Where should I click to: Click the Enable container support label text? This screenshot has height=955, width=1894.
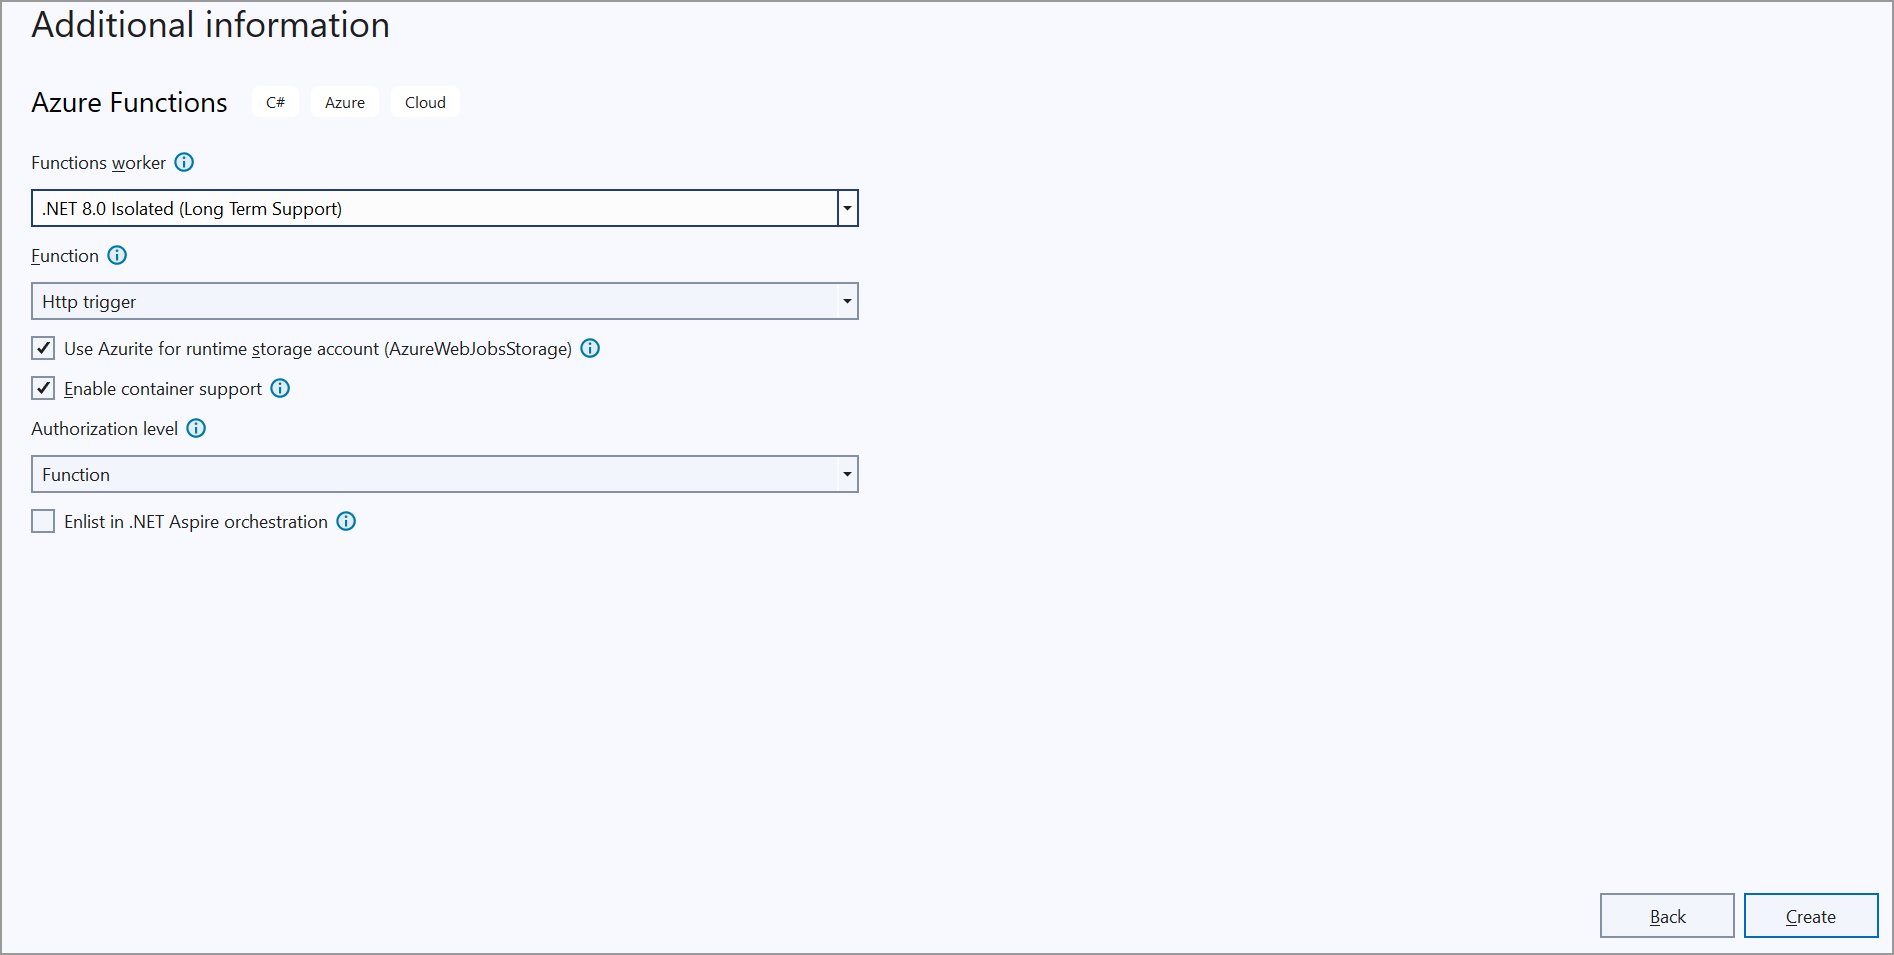(x=163, y=389)
